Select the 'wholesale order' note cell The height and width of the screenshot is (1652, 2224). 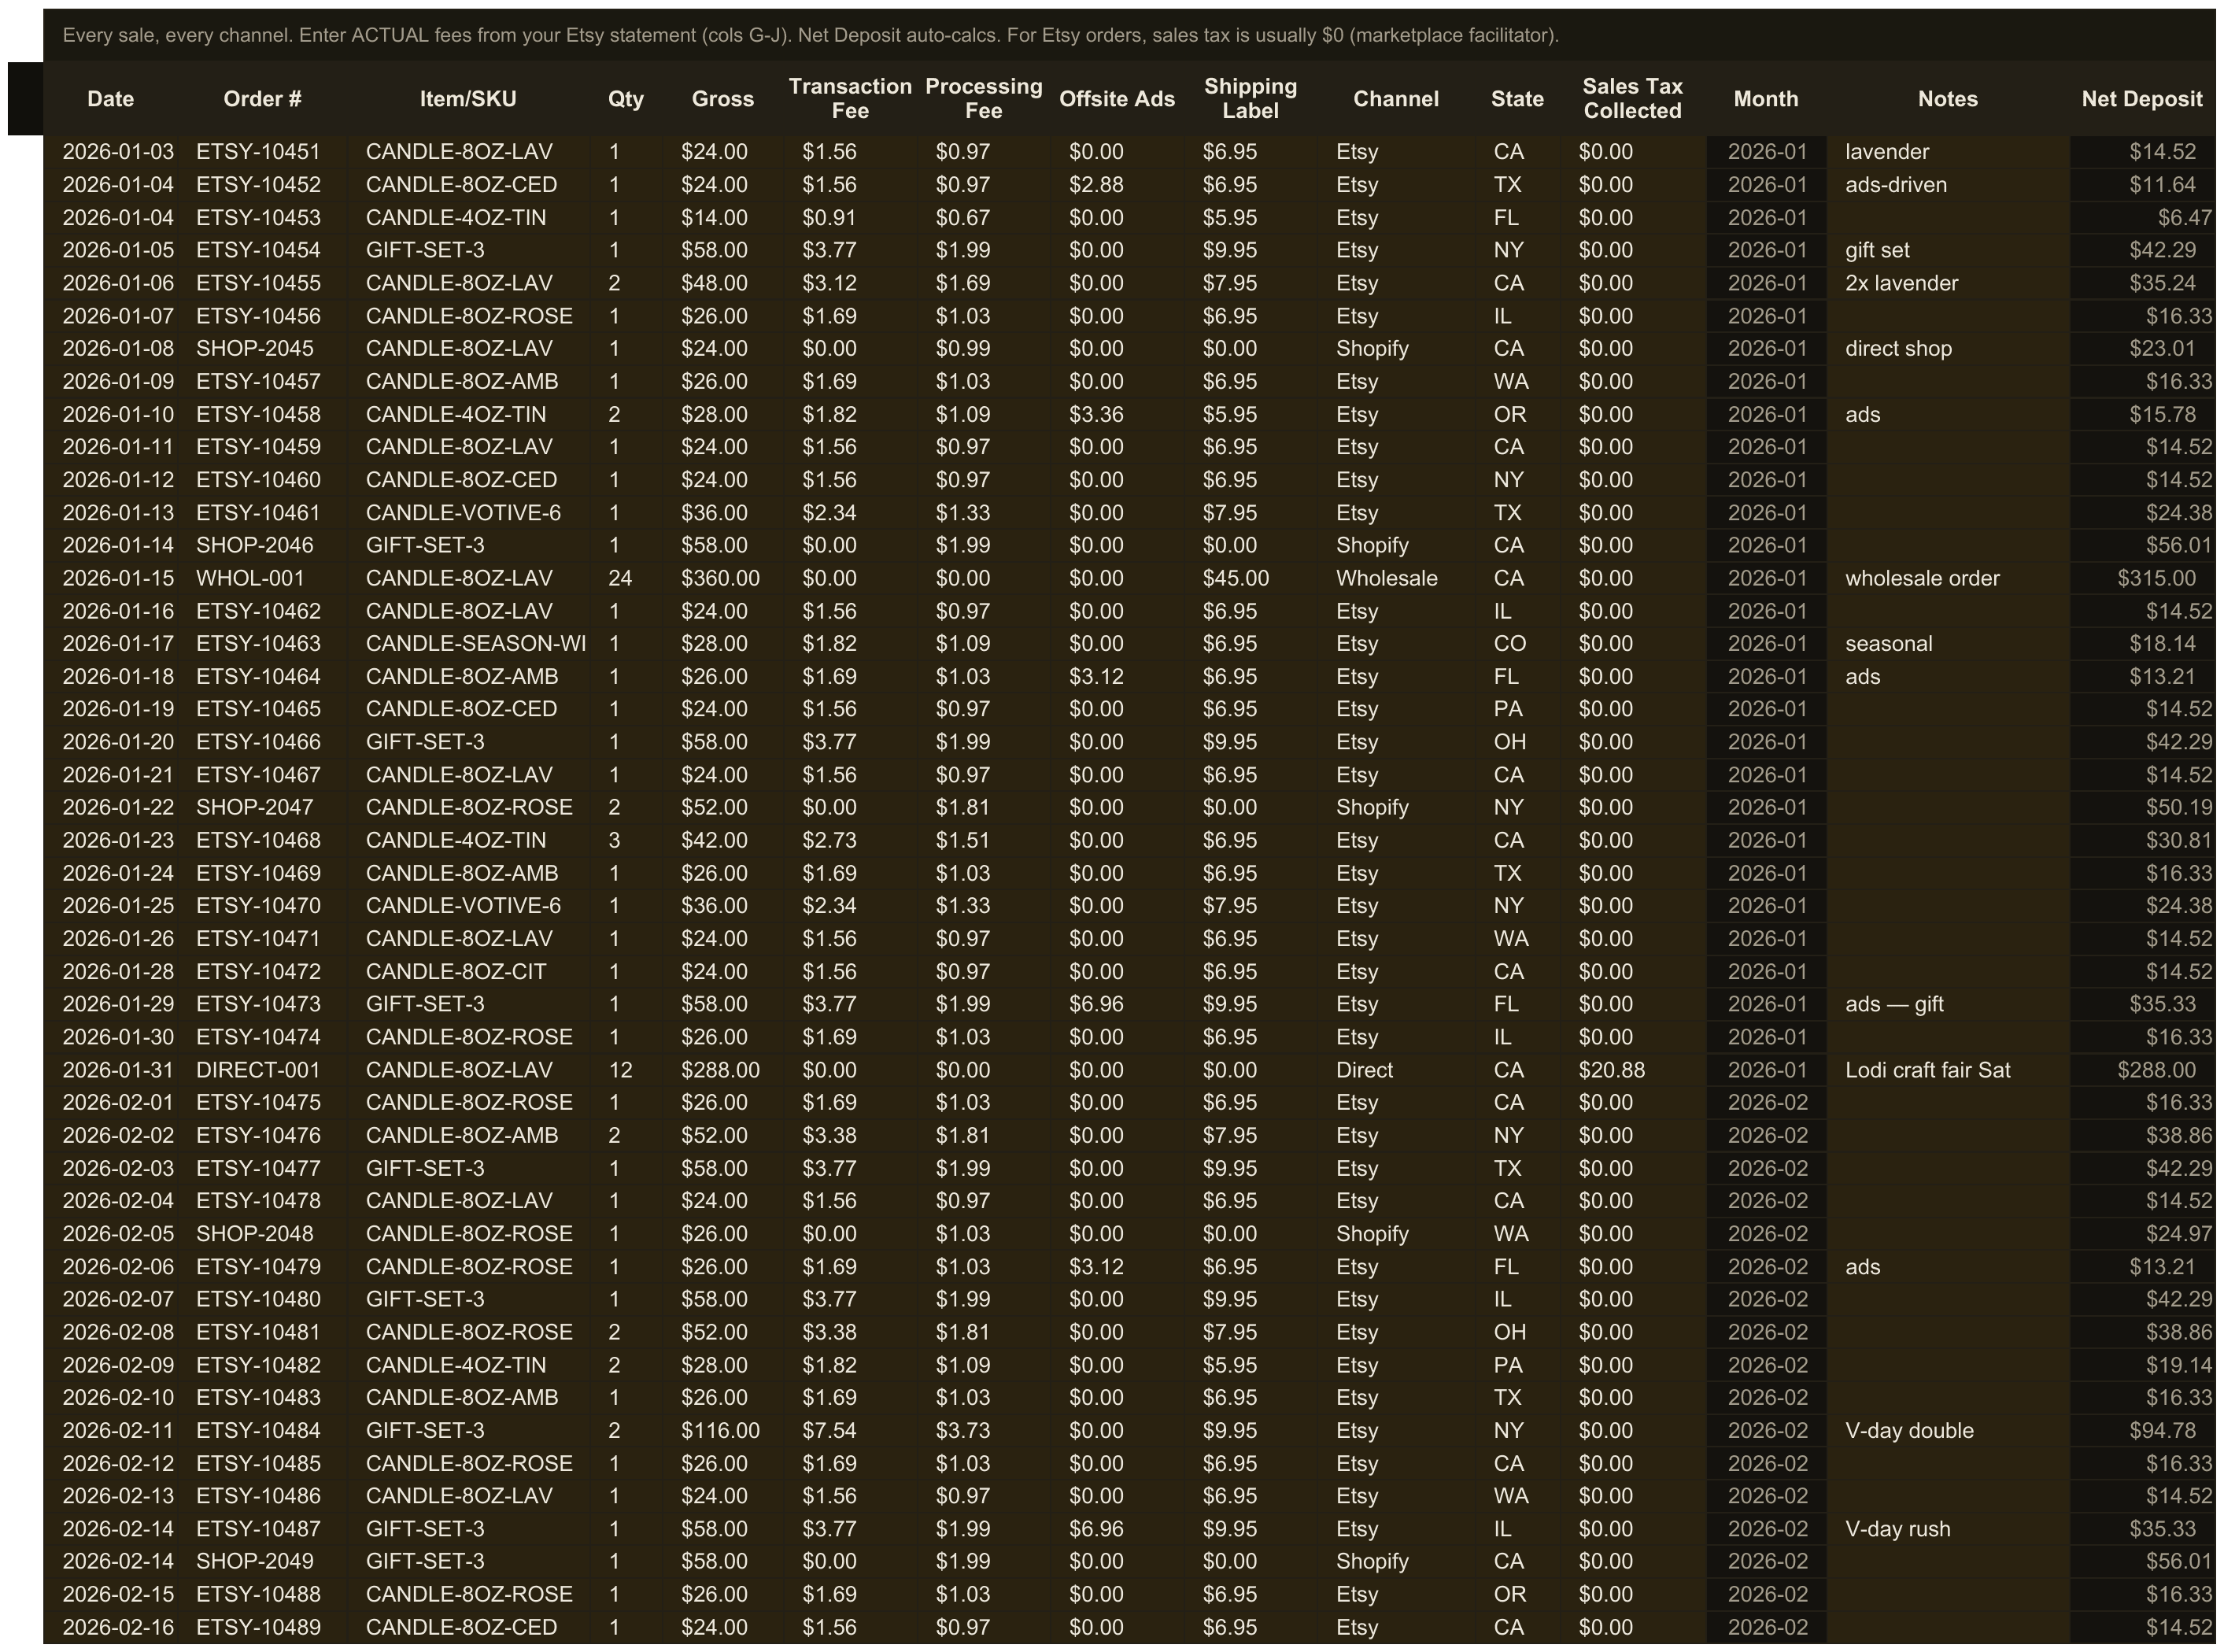click(x=1948, y=578)
